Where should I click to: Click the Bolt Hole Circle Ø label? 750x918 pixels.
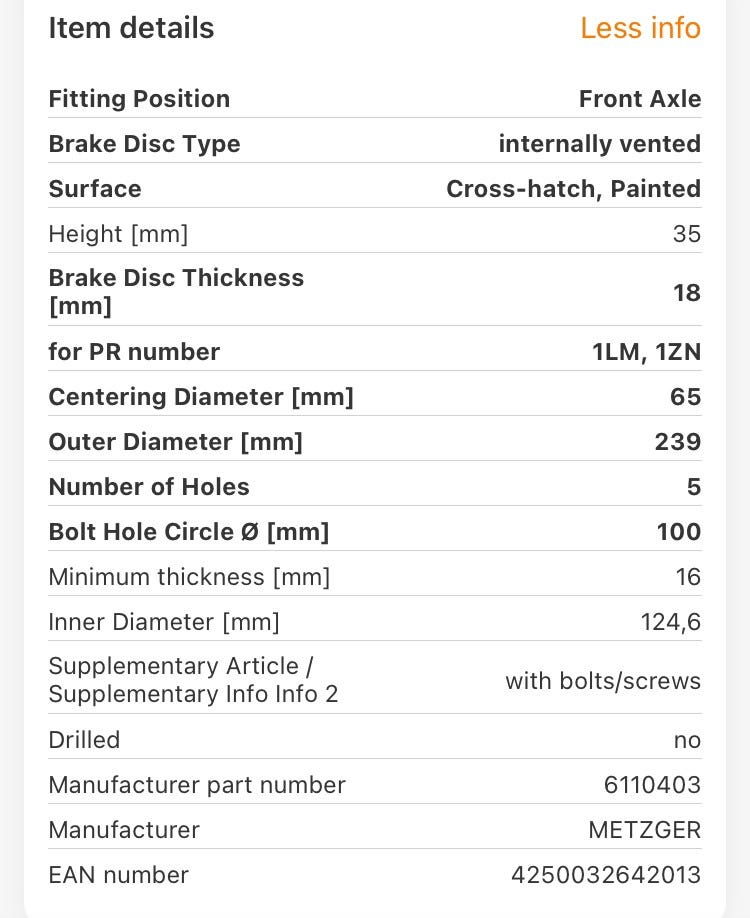[x=189, y=532]
